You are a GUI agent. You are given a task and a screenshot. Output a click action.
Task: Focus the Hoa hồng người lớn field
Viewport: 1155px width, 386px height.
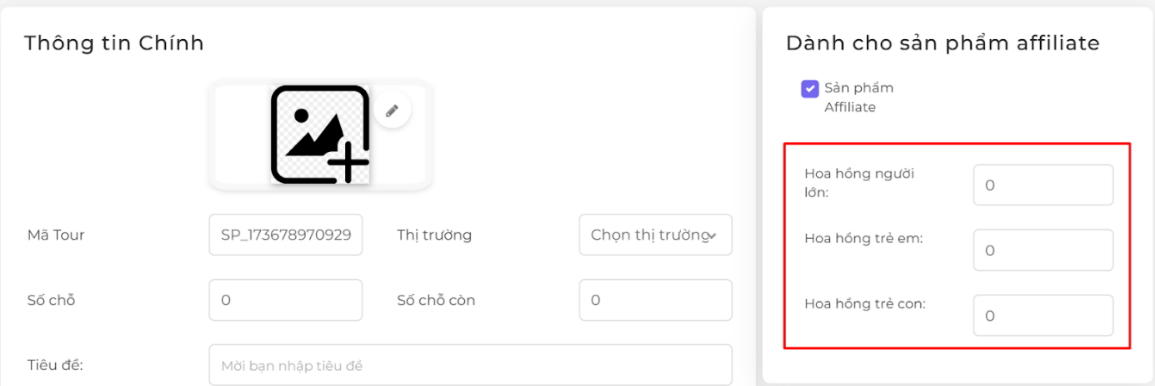(1043, 185)
